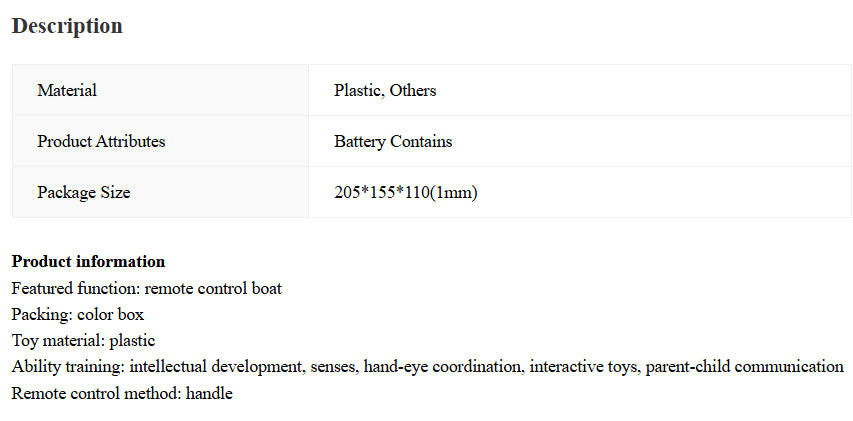853x421 pixels.
Task: Click the "Battery Contains" value
Action: (393, 141)
